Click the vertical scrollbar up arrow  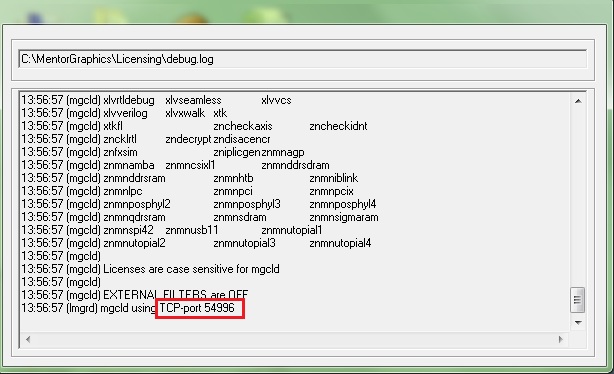tap(578, 101)
